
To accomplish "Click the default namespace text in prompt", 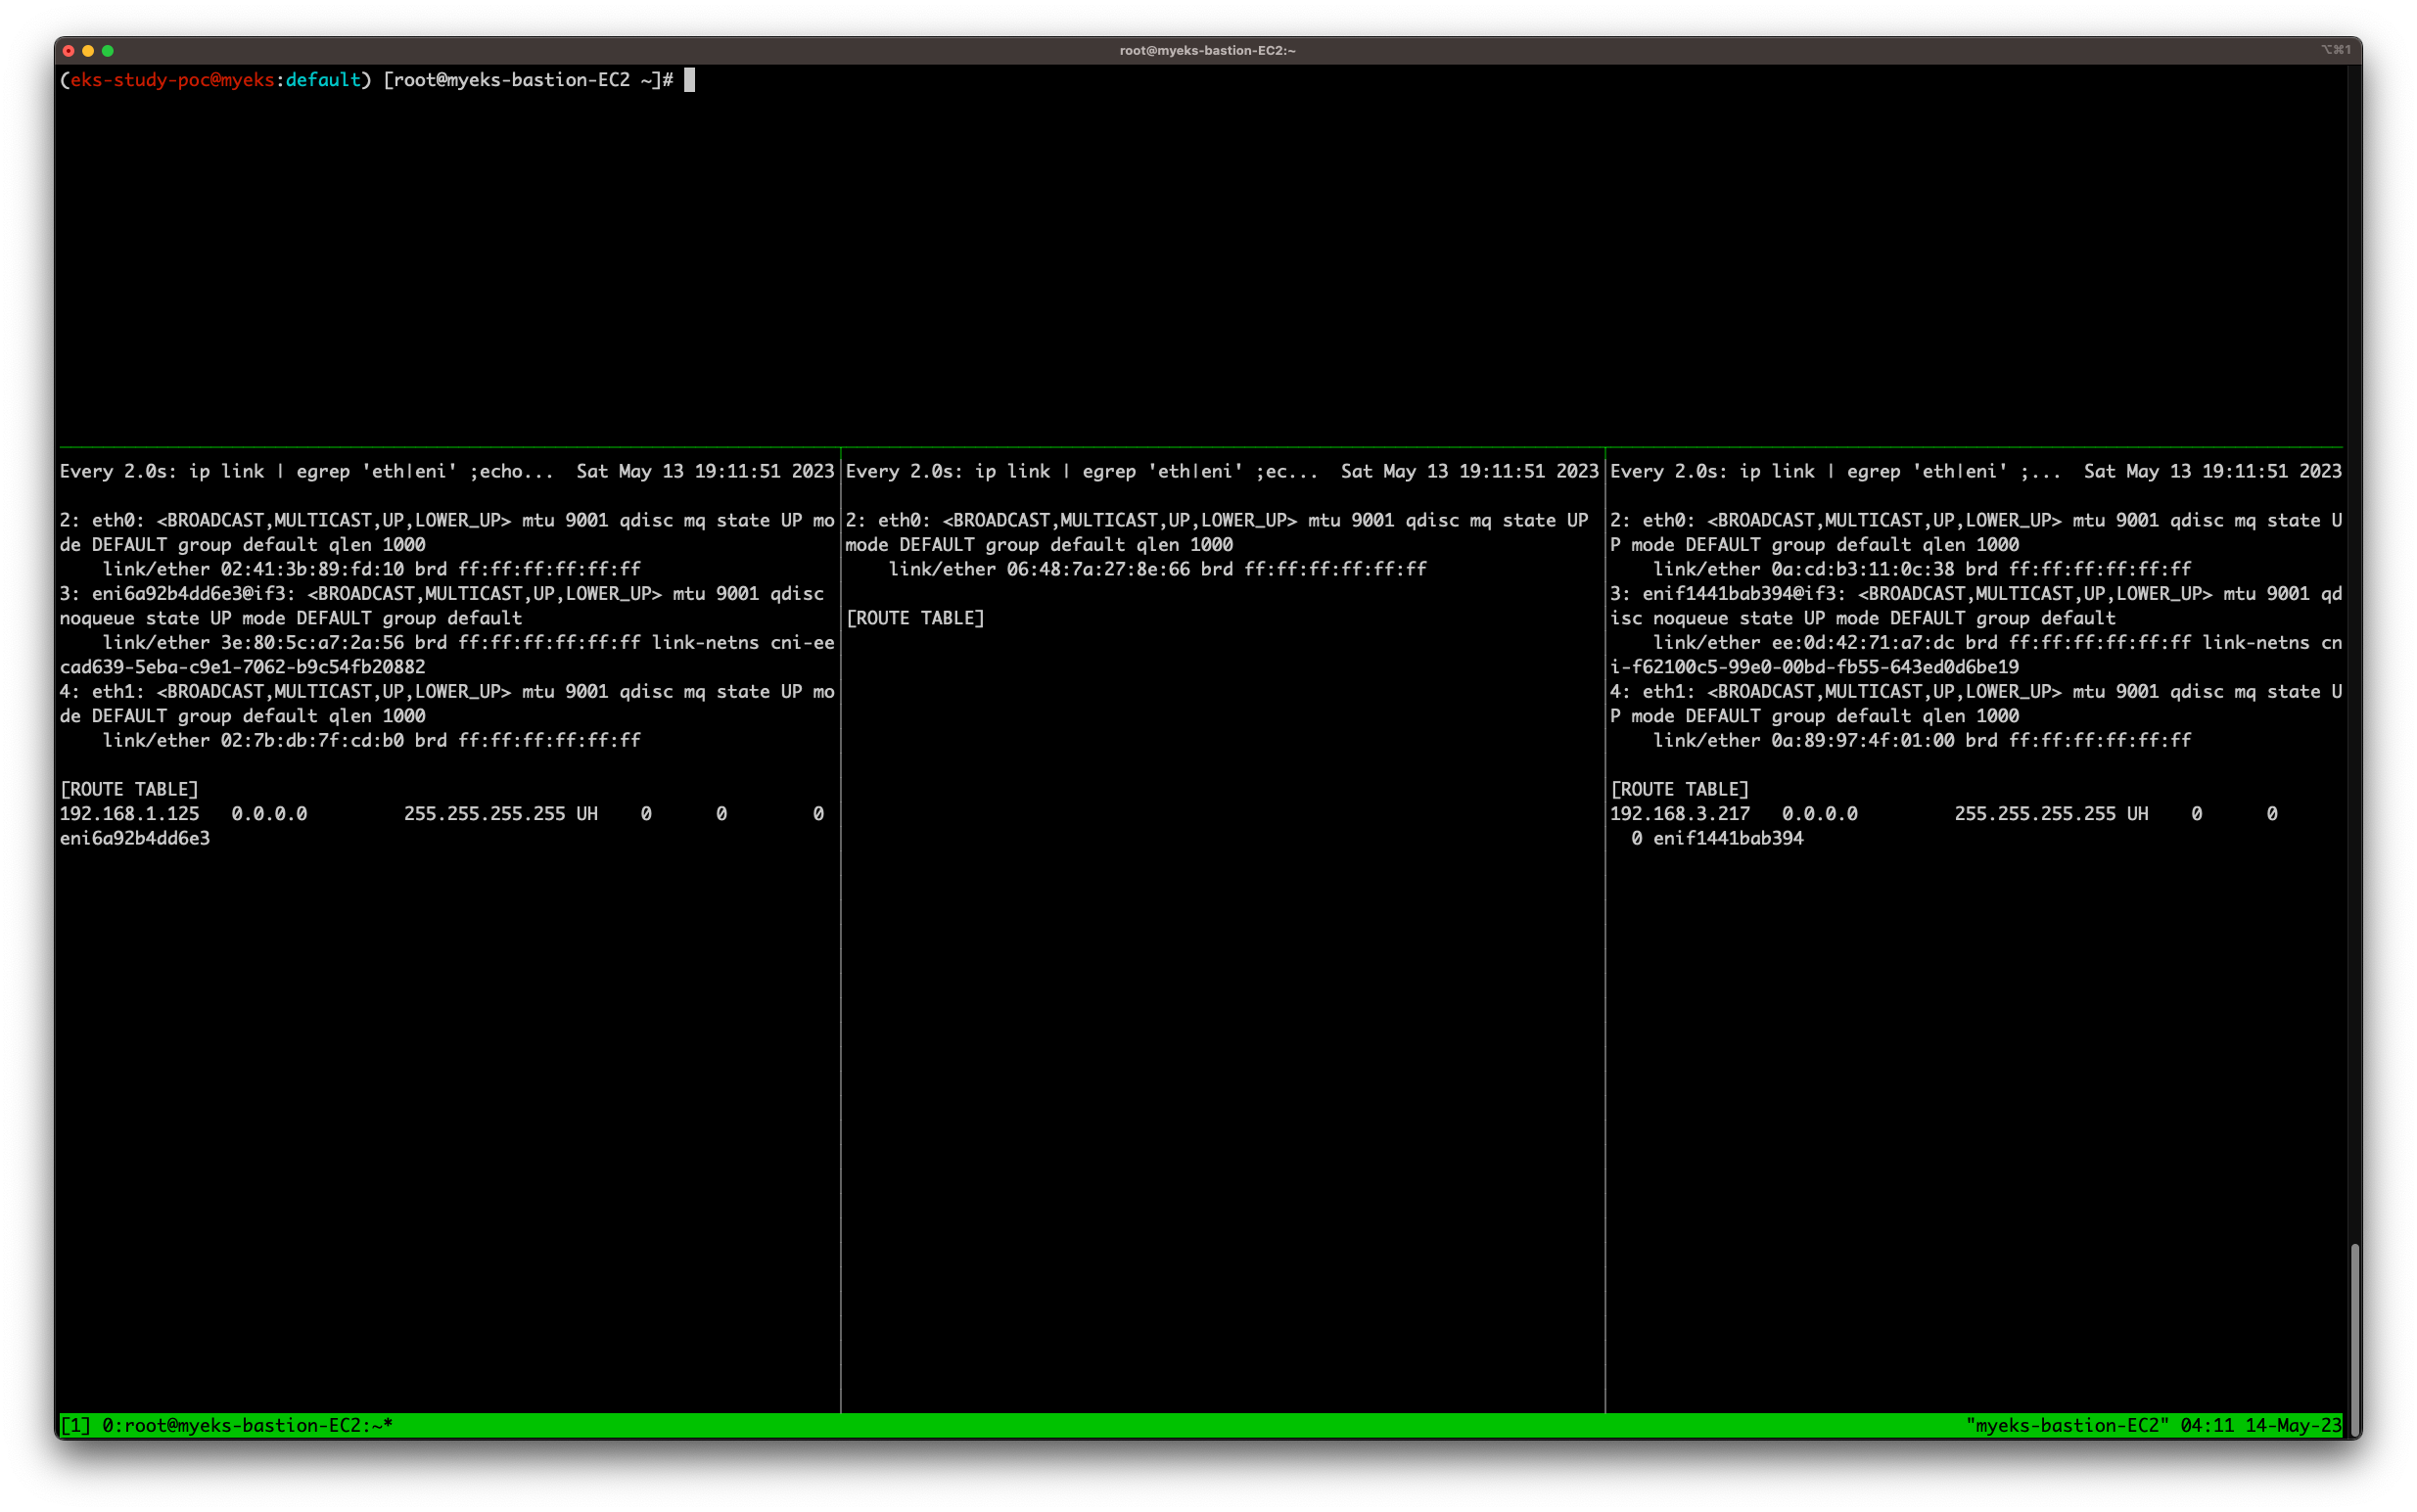I will [323, 80].
